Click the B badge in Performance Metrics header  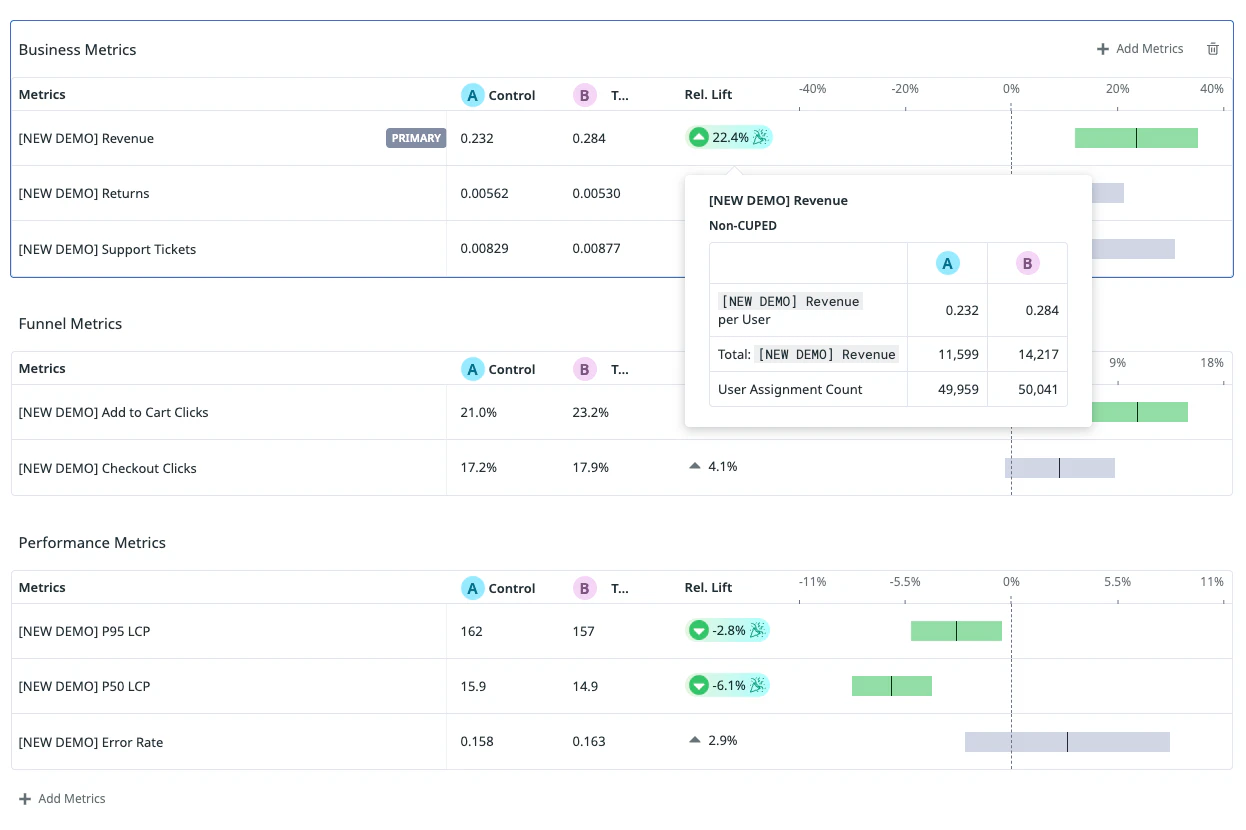point(585,588)
